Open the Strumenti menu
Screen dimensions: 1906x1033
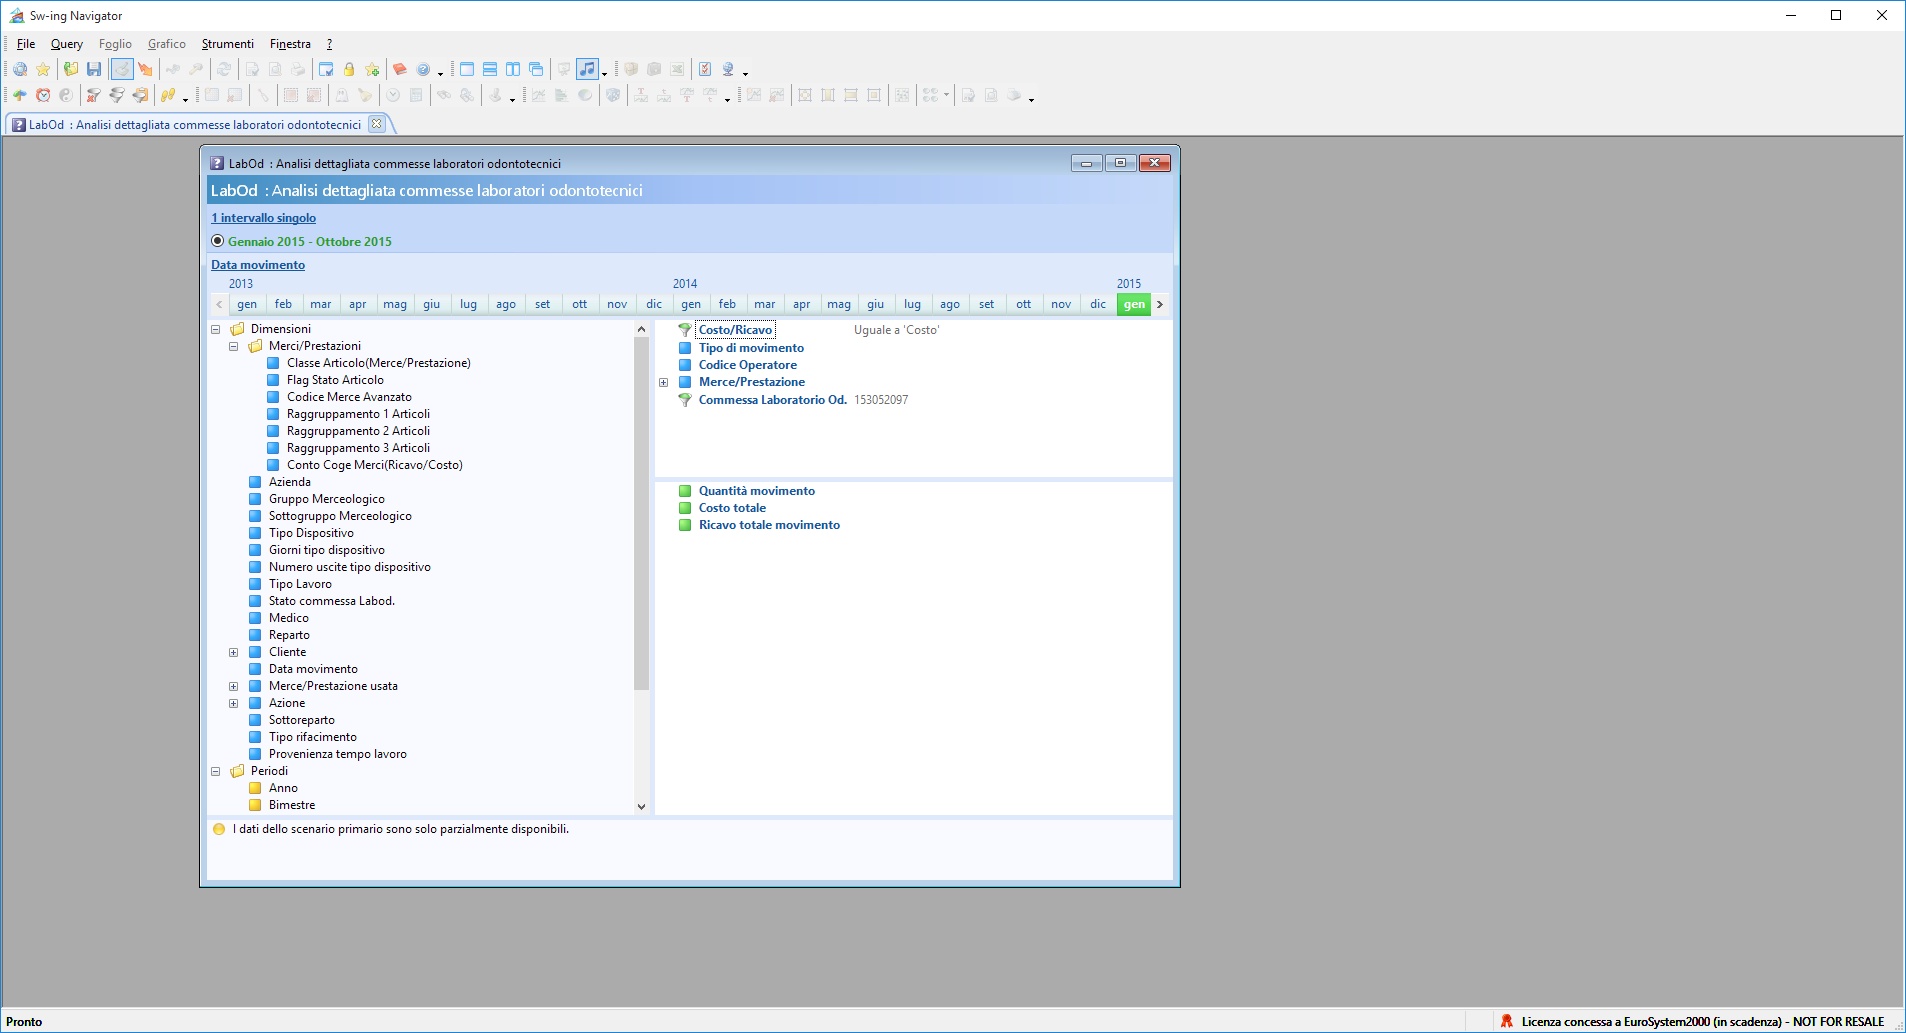pyautogui.click(x=228, y=44)
